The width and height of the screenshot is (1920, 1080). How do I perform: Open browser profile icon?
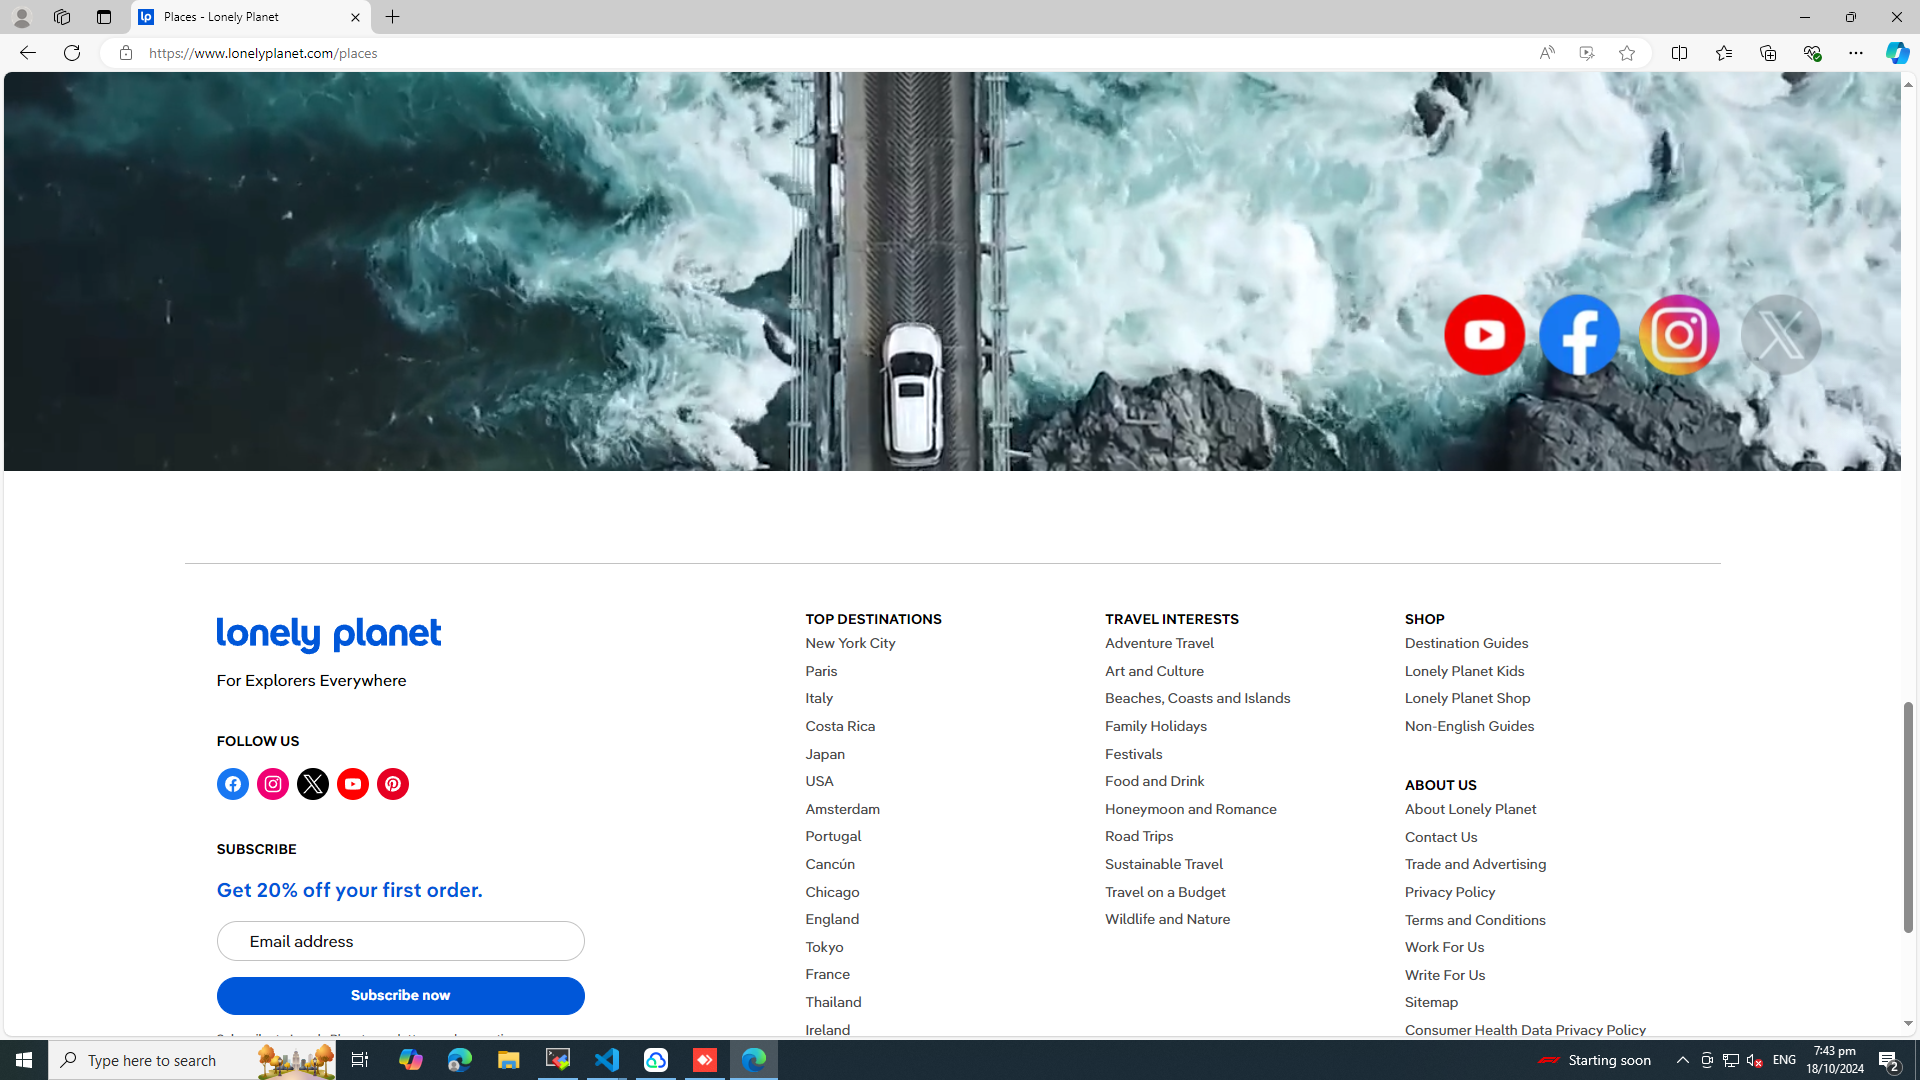(21, 17)
